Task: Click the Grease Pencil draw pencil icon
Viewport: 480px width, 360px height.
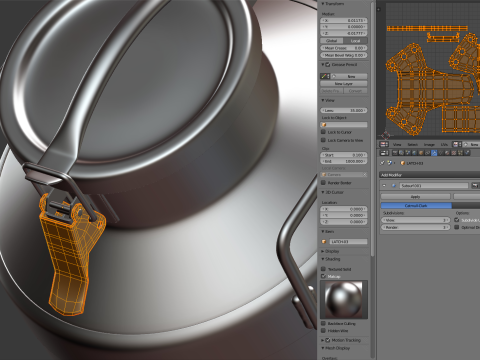Action: coord(324,76)
